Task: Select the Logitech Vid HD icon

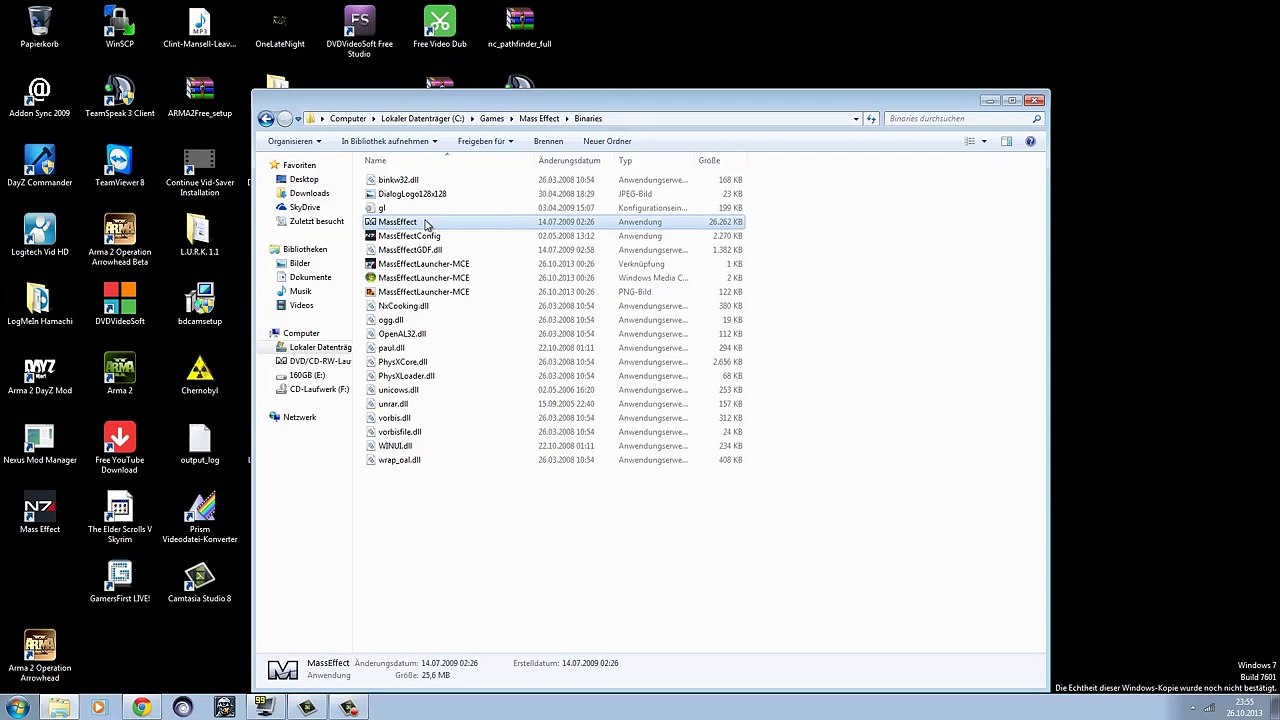Action: 40,235
